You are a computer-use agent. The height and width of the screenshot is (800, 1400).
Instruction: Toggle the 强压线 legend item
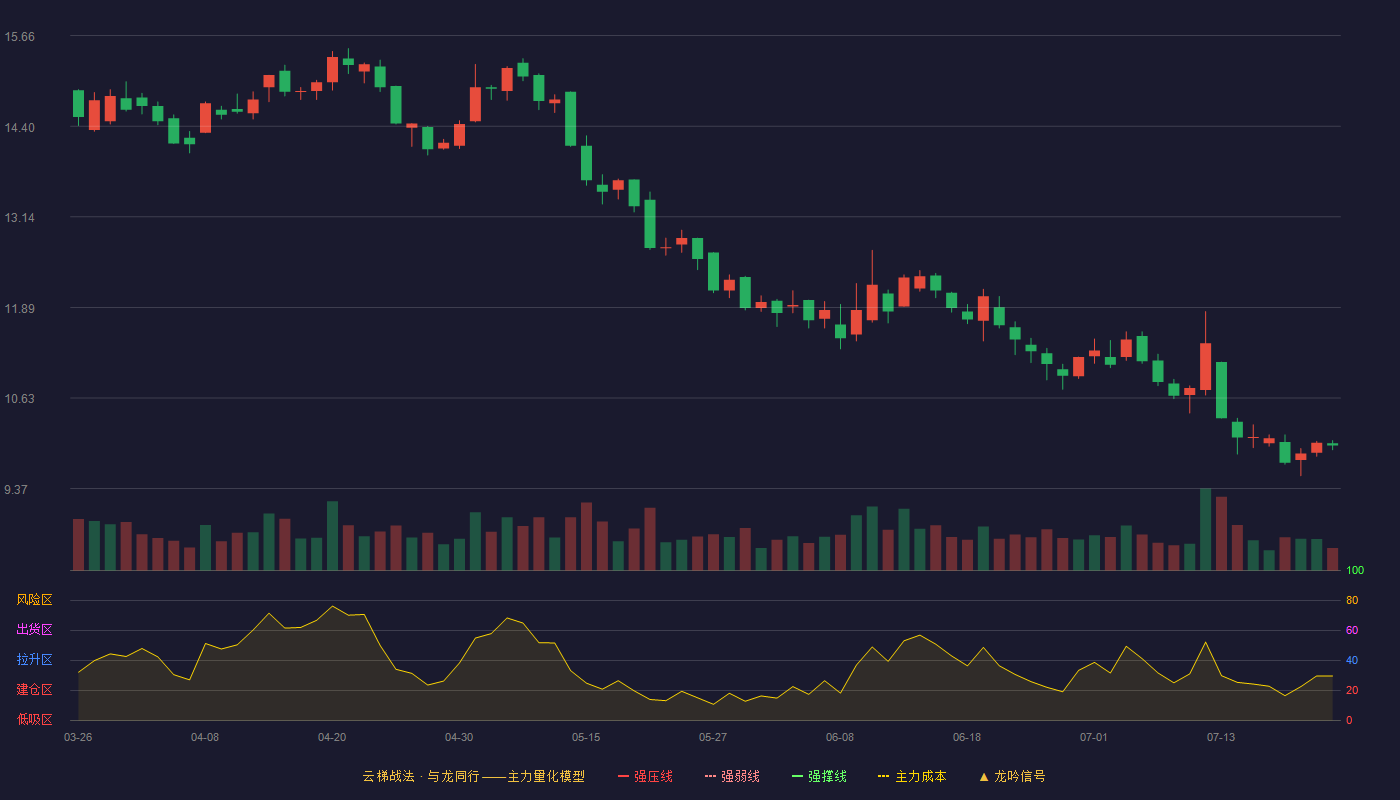[x=652, y=776]
